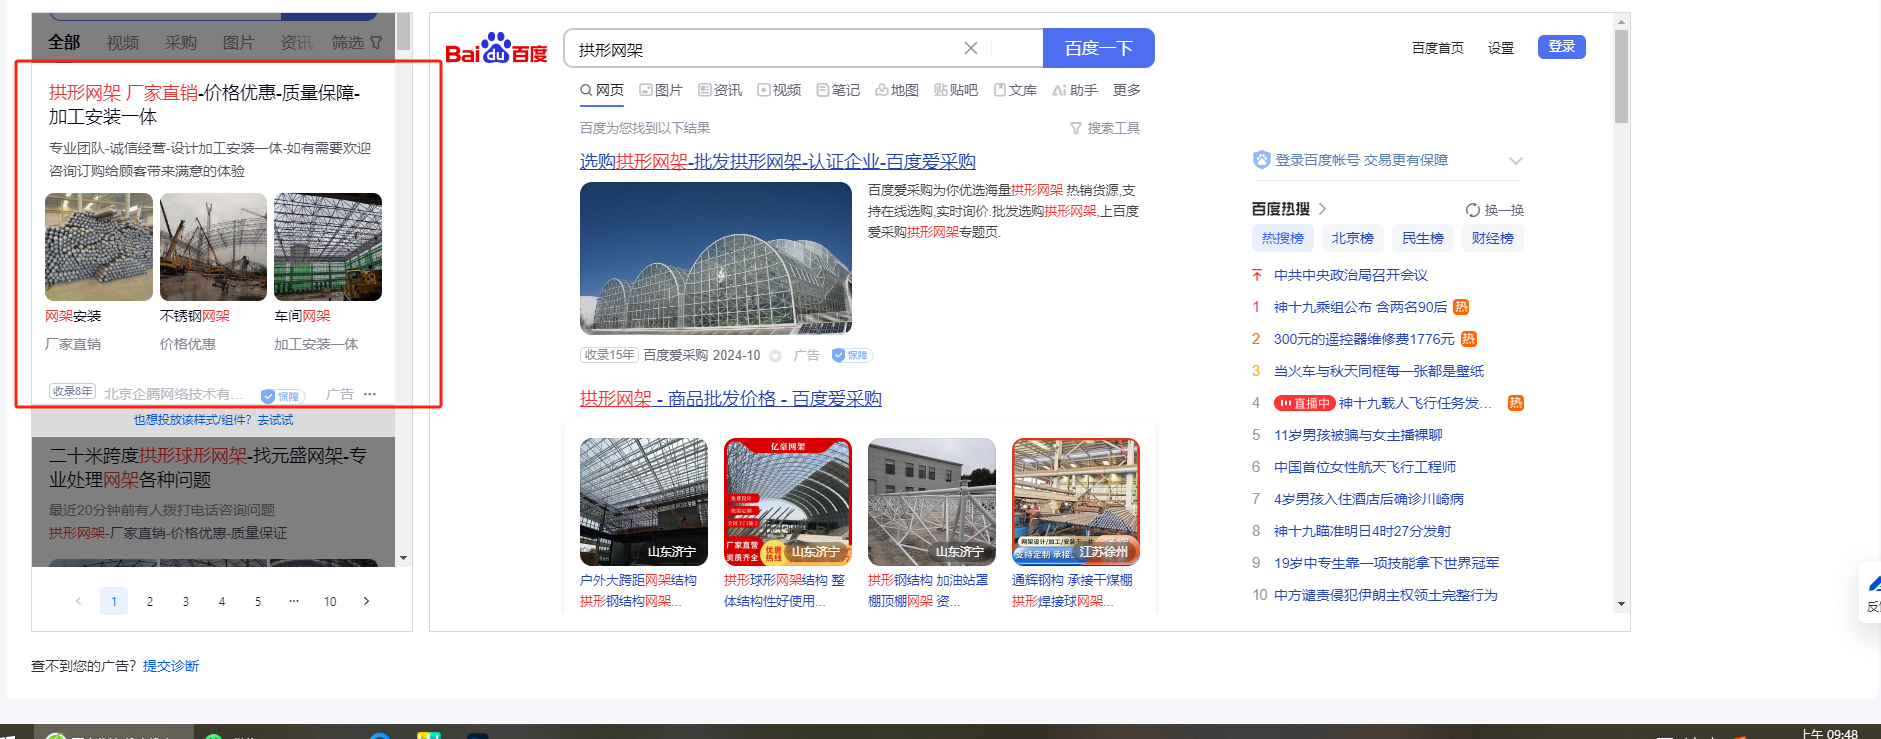The width and height of the screenshot is (1881, 739).
Task: Open result 选购拱形网架-批发拱形网架-认证企业
Action: click(778, 161)
